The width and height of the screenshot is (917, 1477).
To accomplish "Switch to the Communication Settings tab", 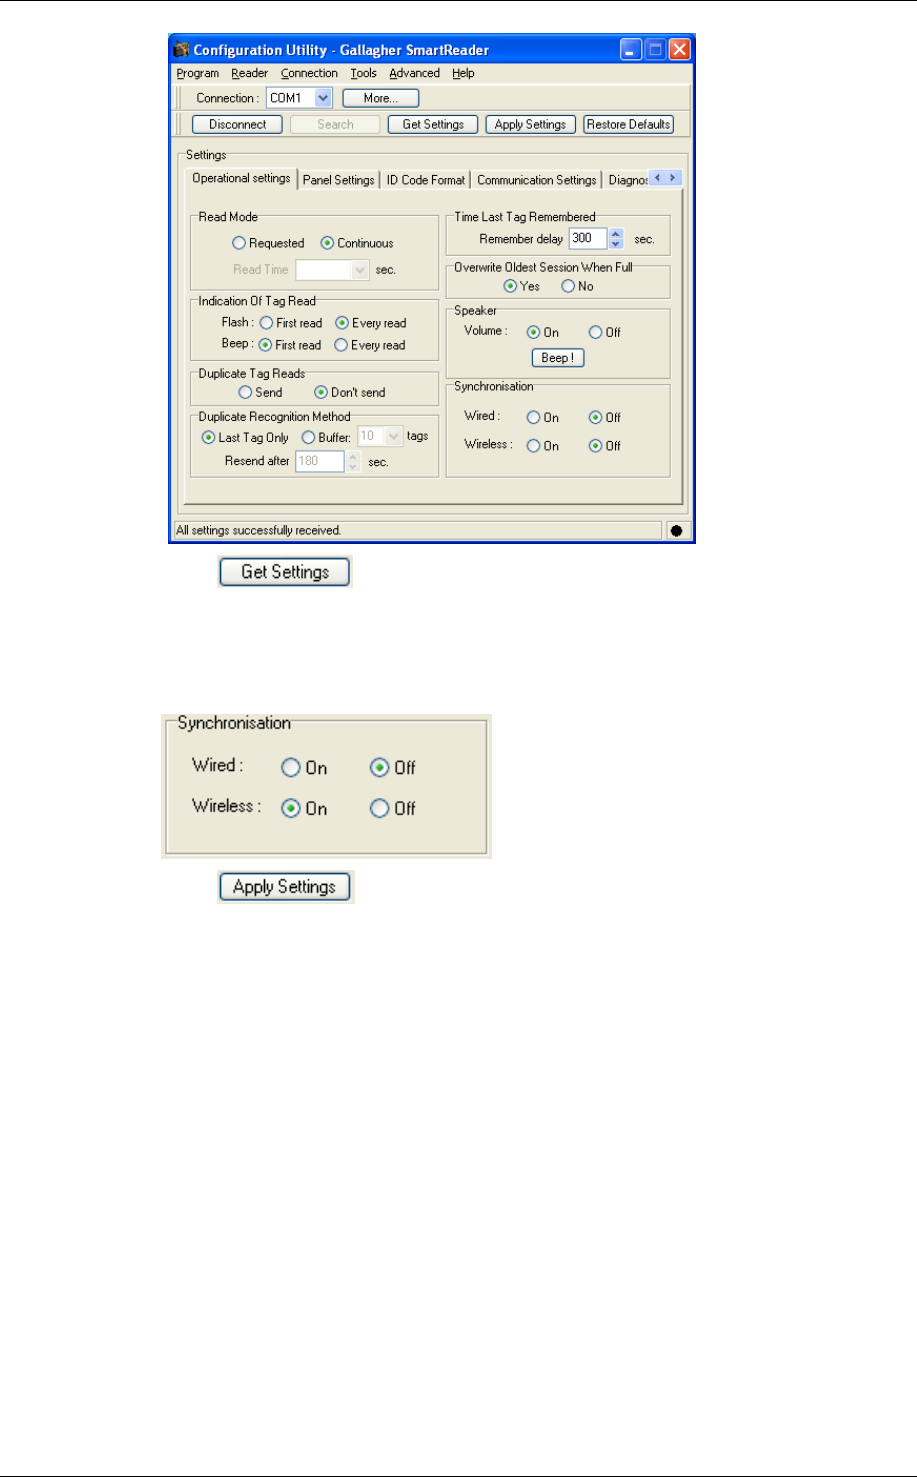I will [x=537, y=180].
